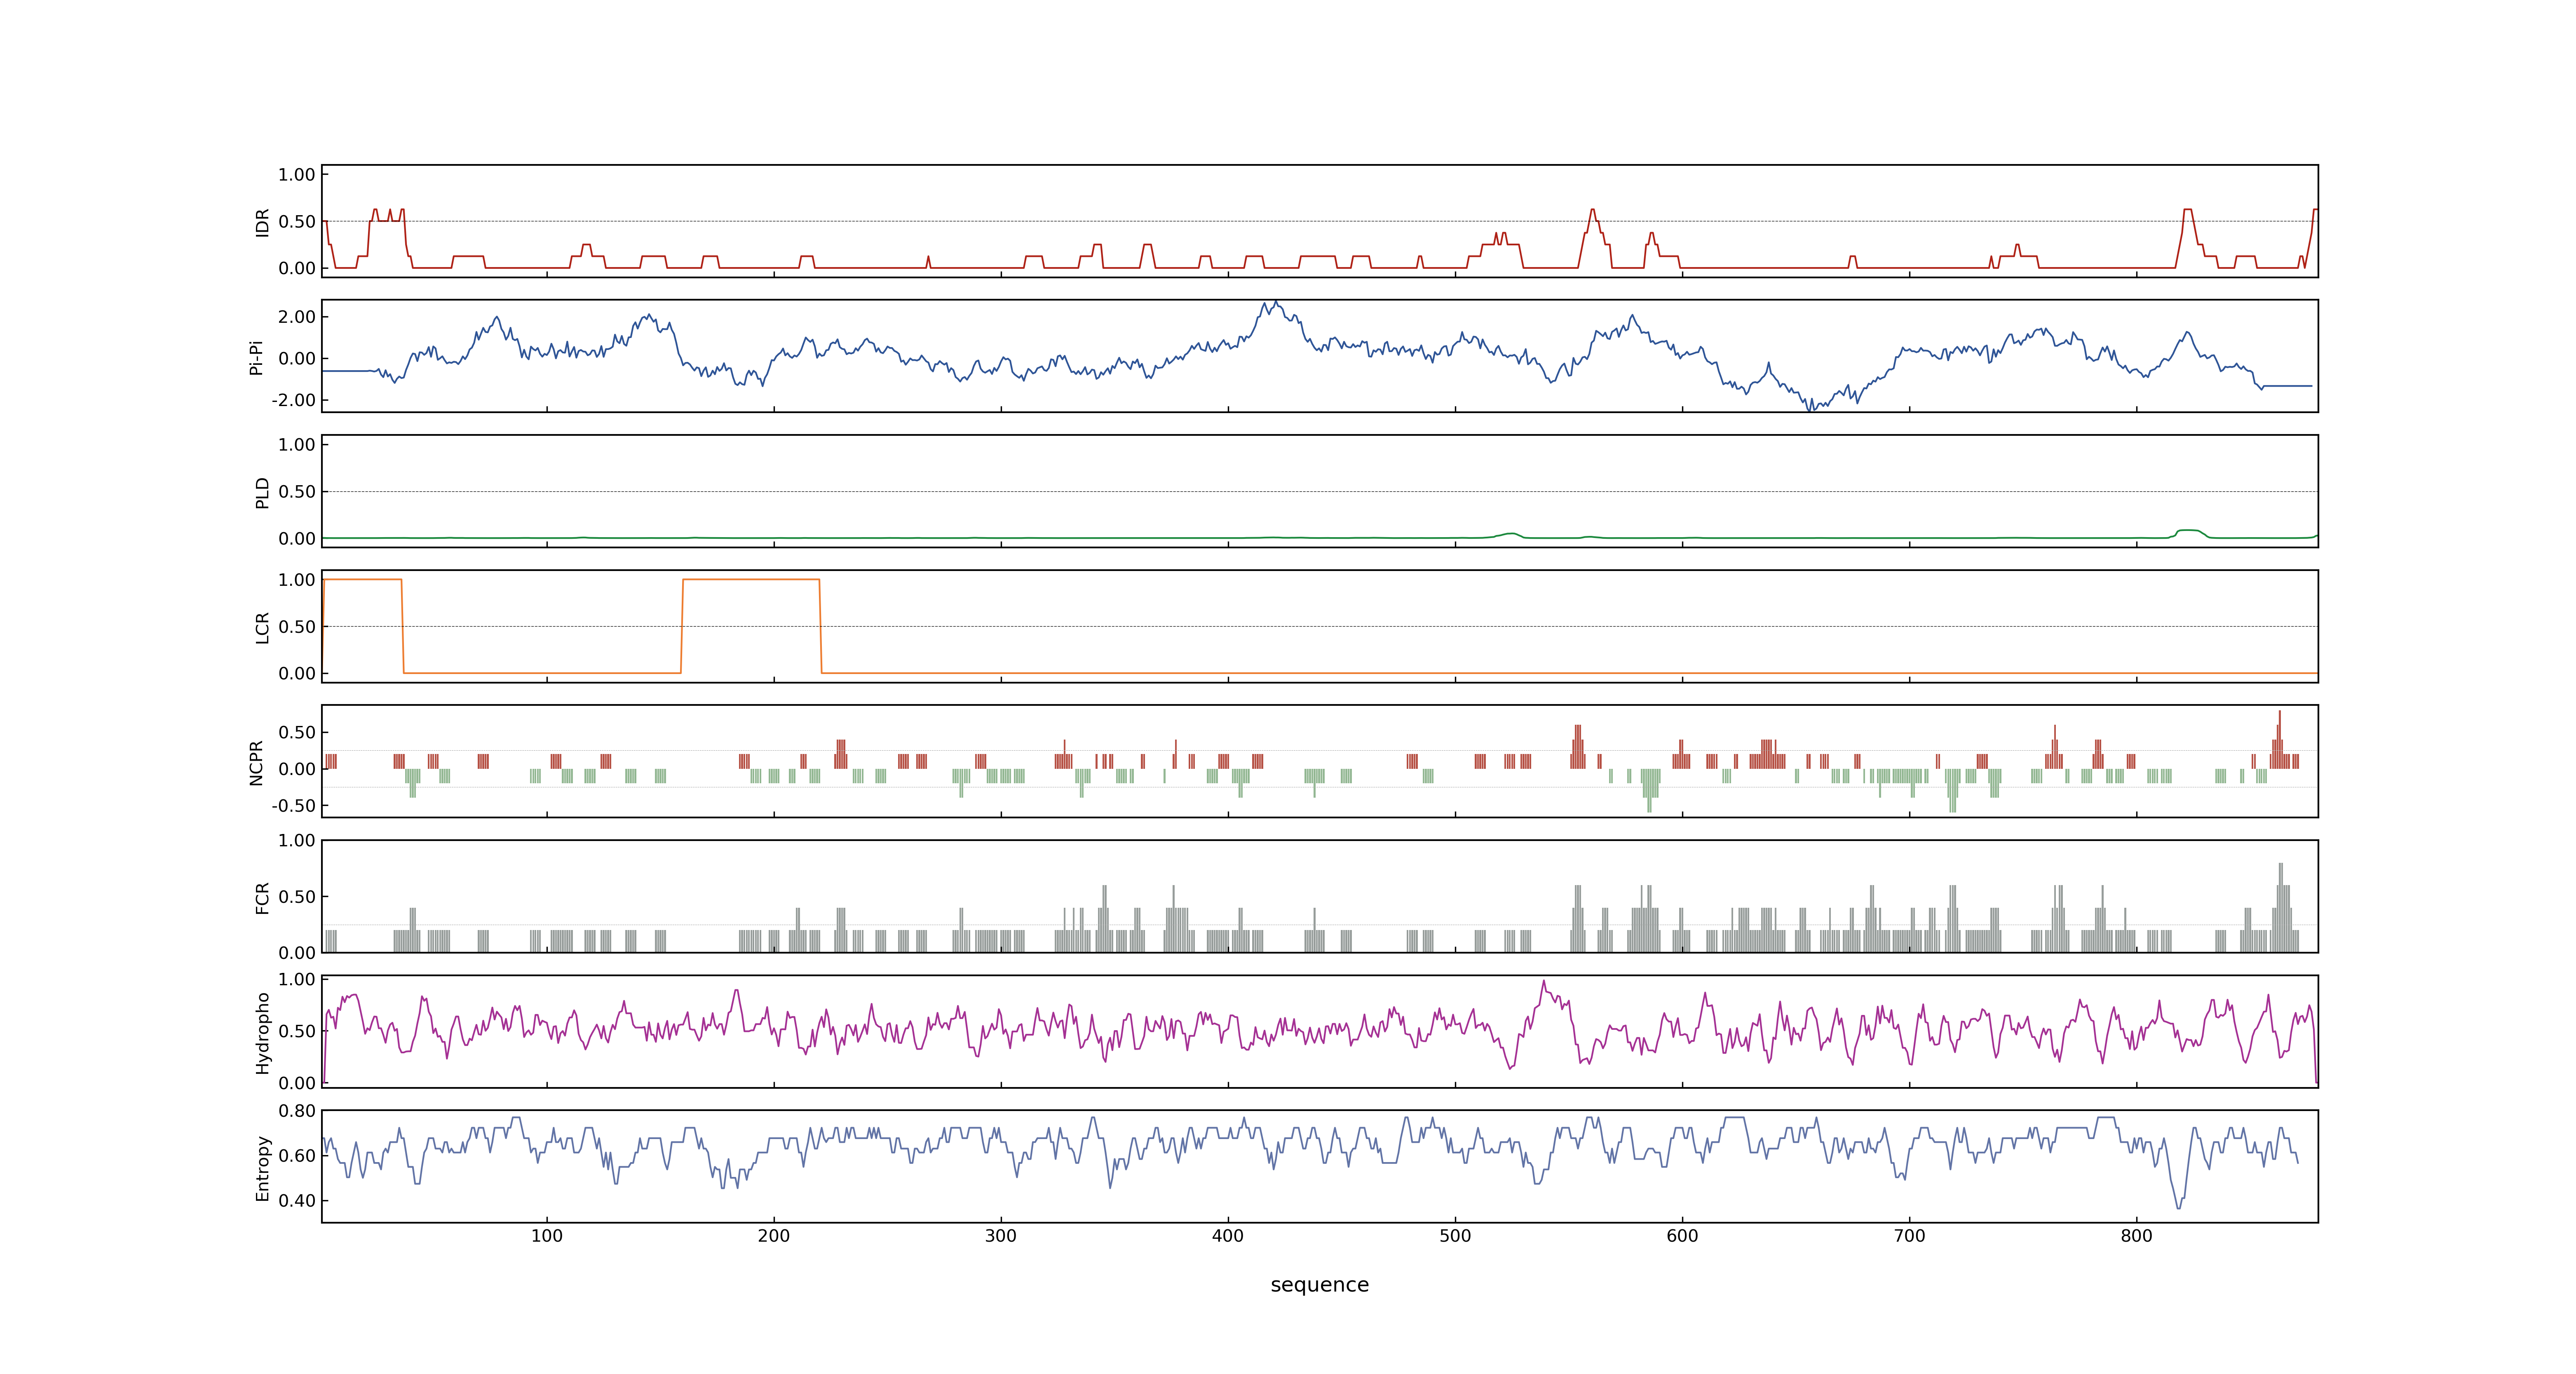Click the Hydropho y-axis label
Image resolution: width=2576 pixels, height=1374 pixels.
[x=262, y=1033]
